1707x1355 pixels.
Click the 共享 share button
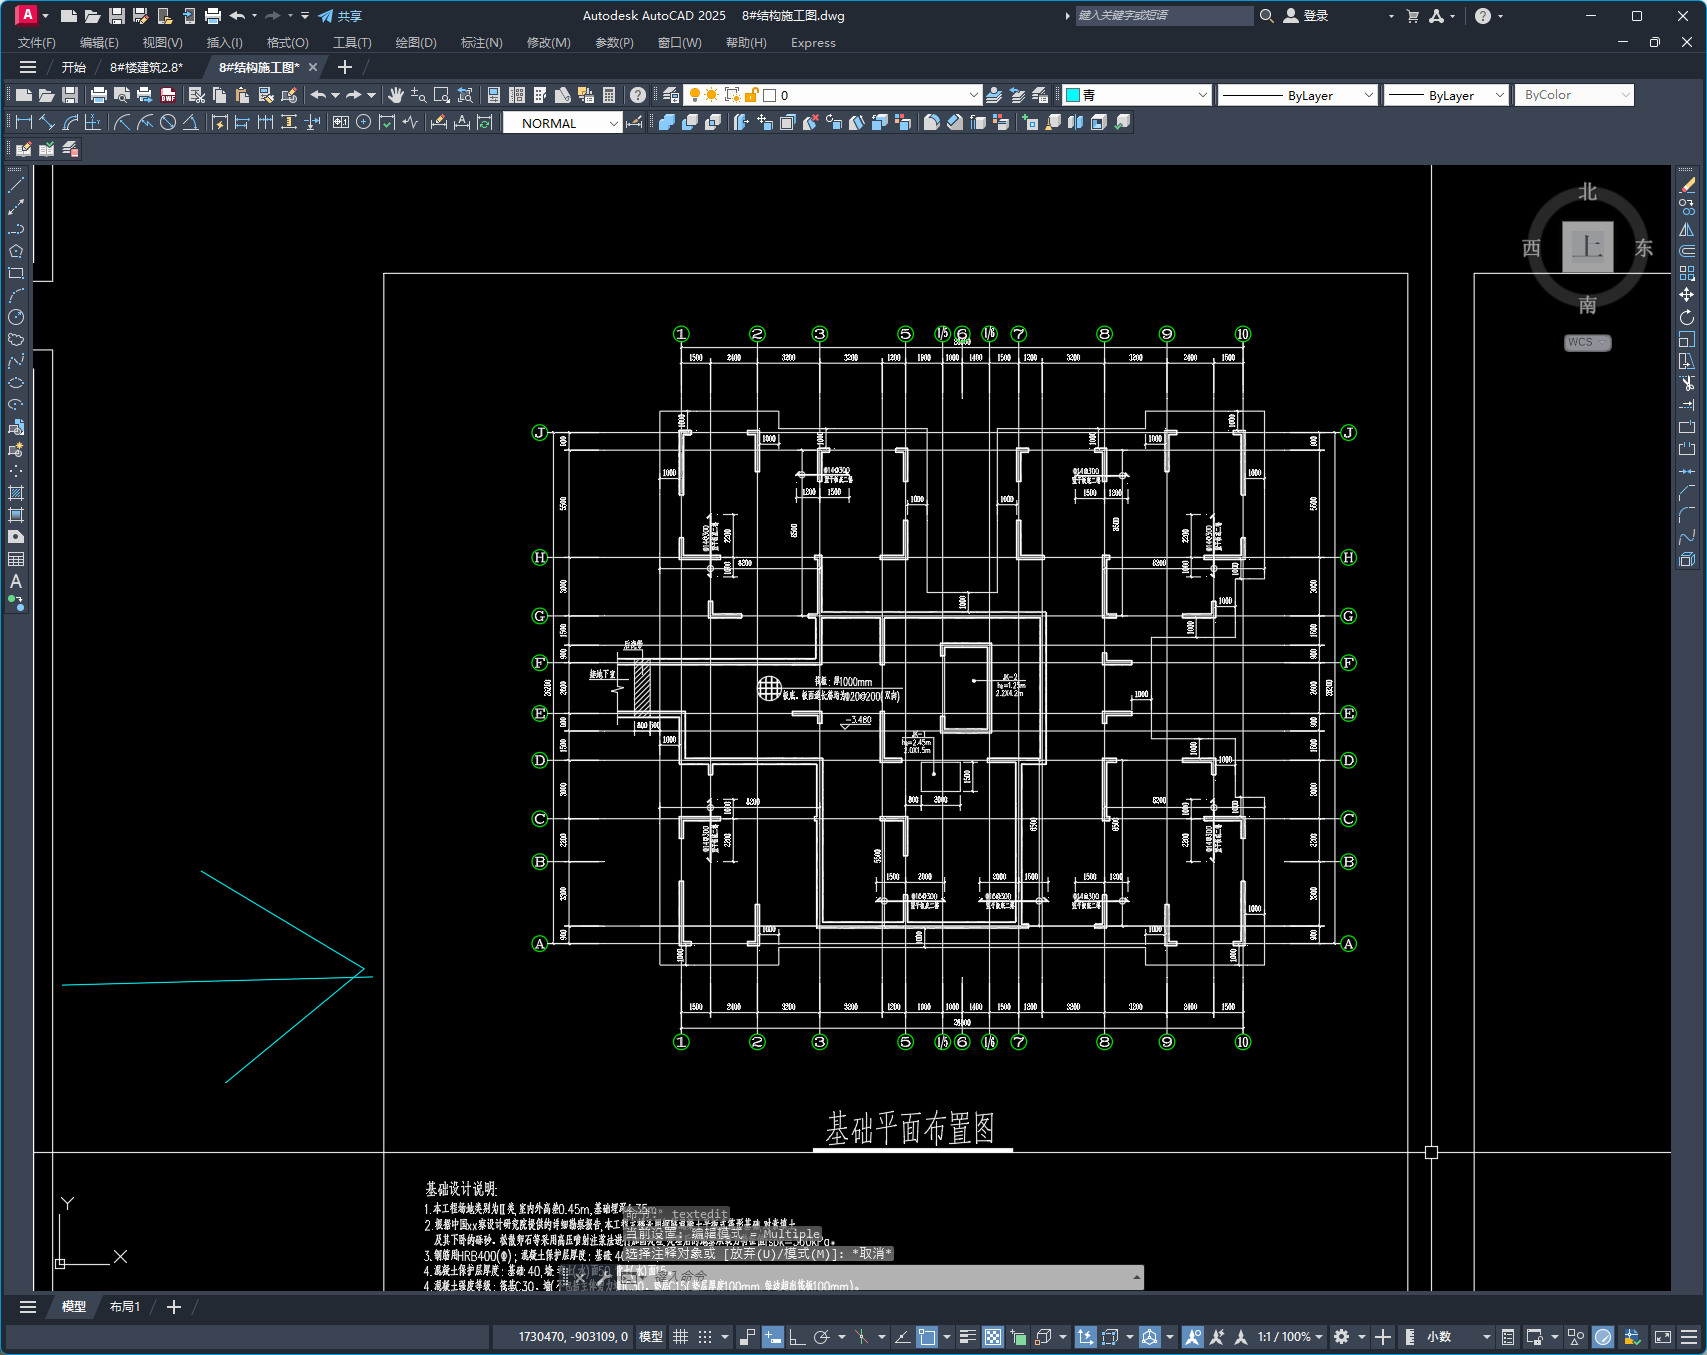(x=340, y=16)
